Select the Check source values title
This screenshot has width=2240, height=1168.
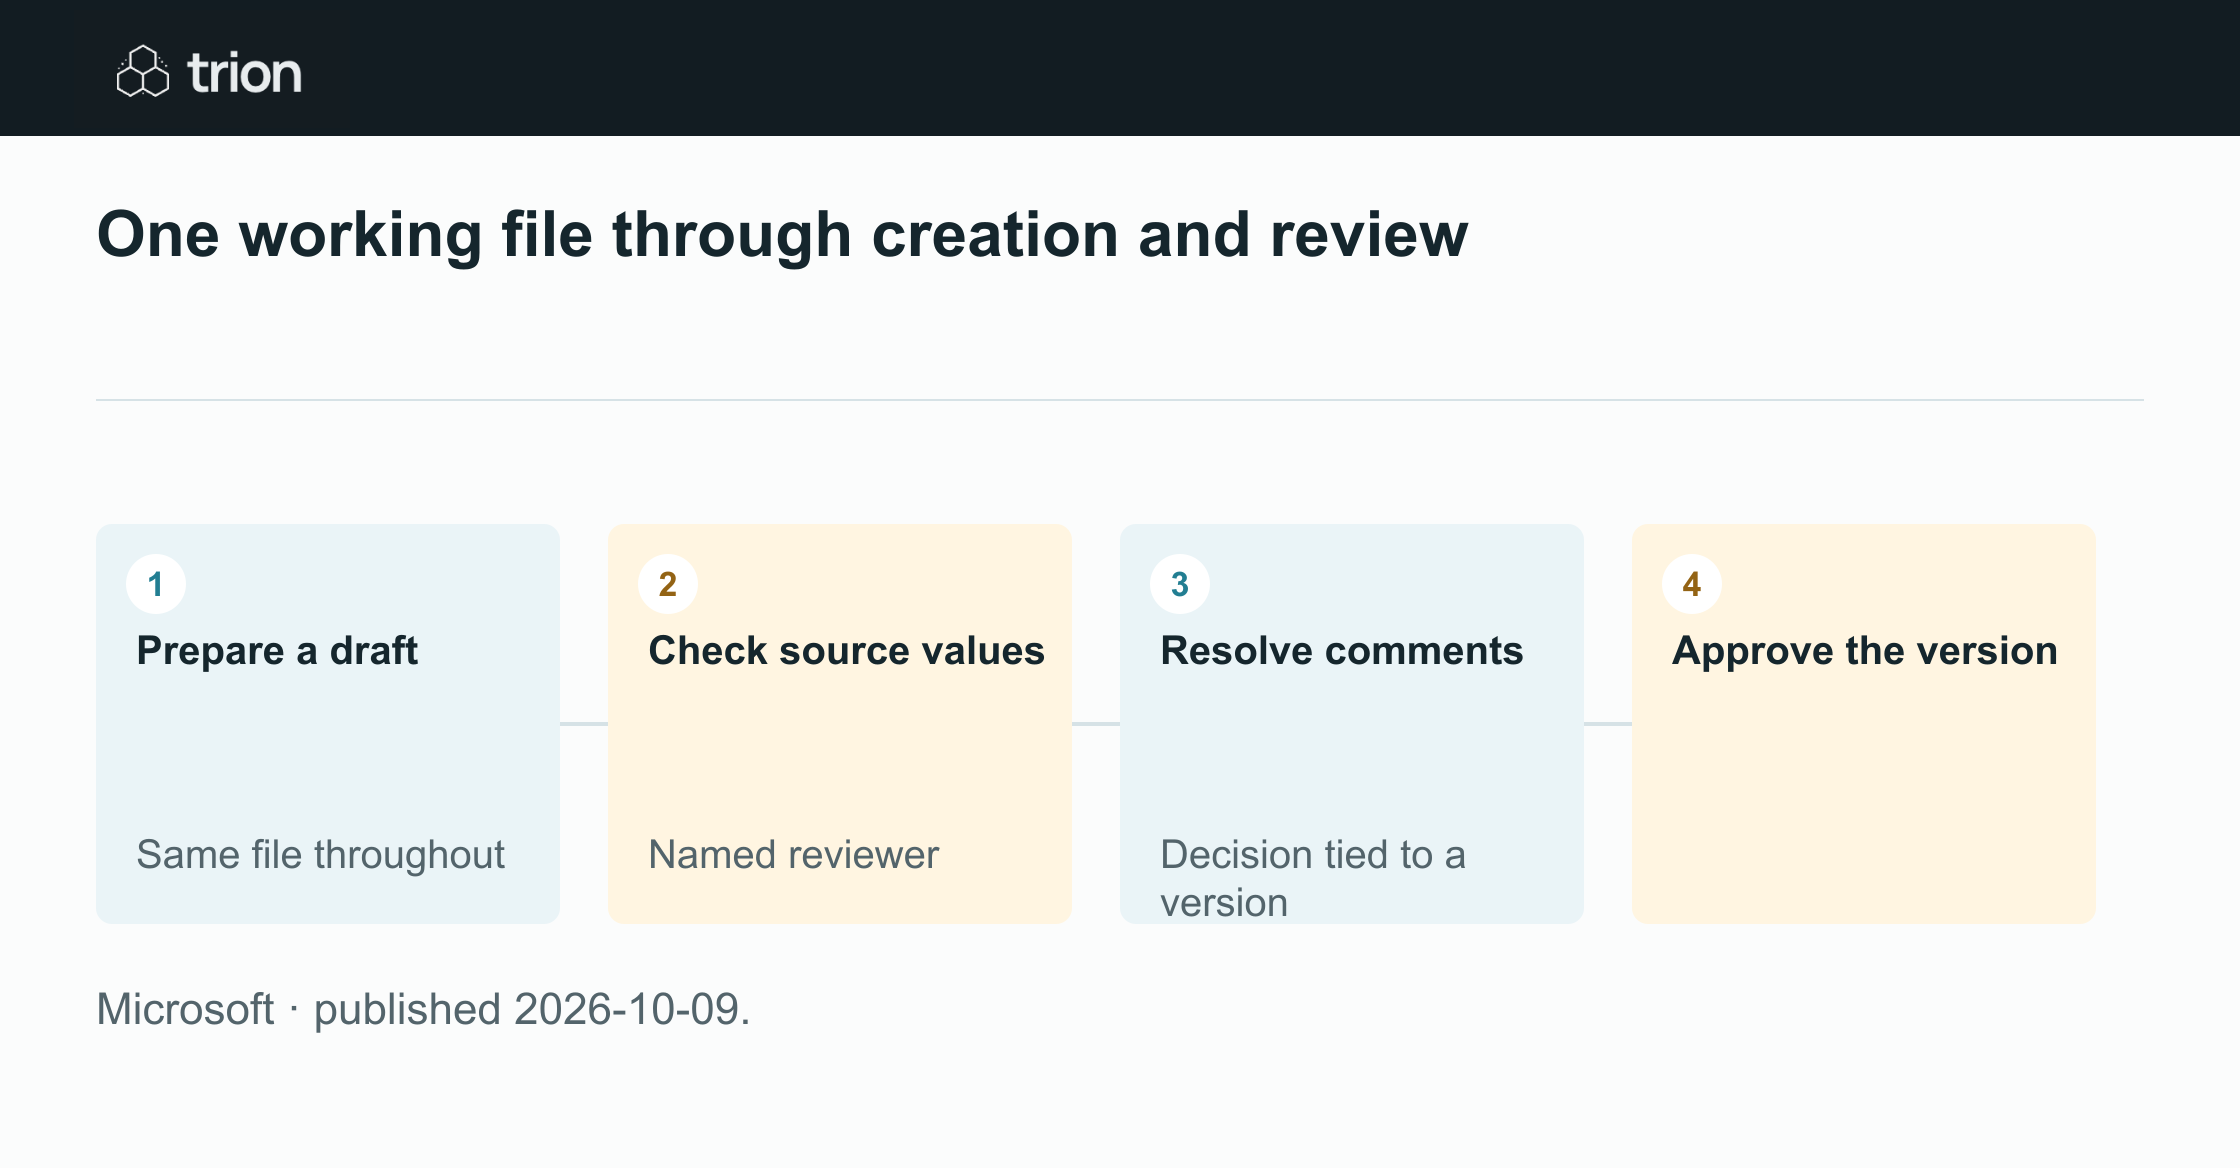coord(846,651)
